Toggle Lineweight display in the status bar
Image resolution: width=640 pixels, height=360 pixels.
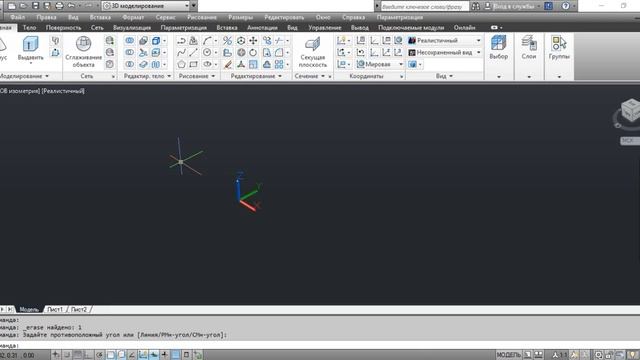pyautogui.click(x=164, y=355)
